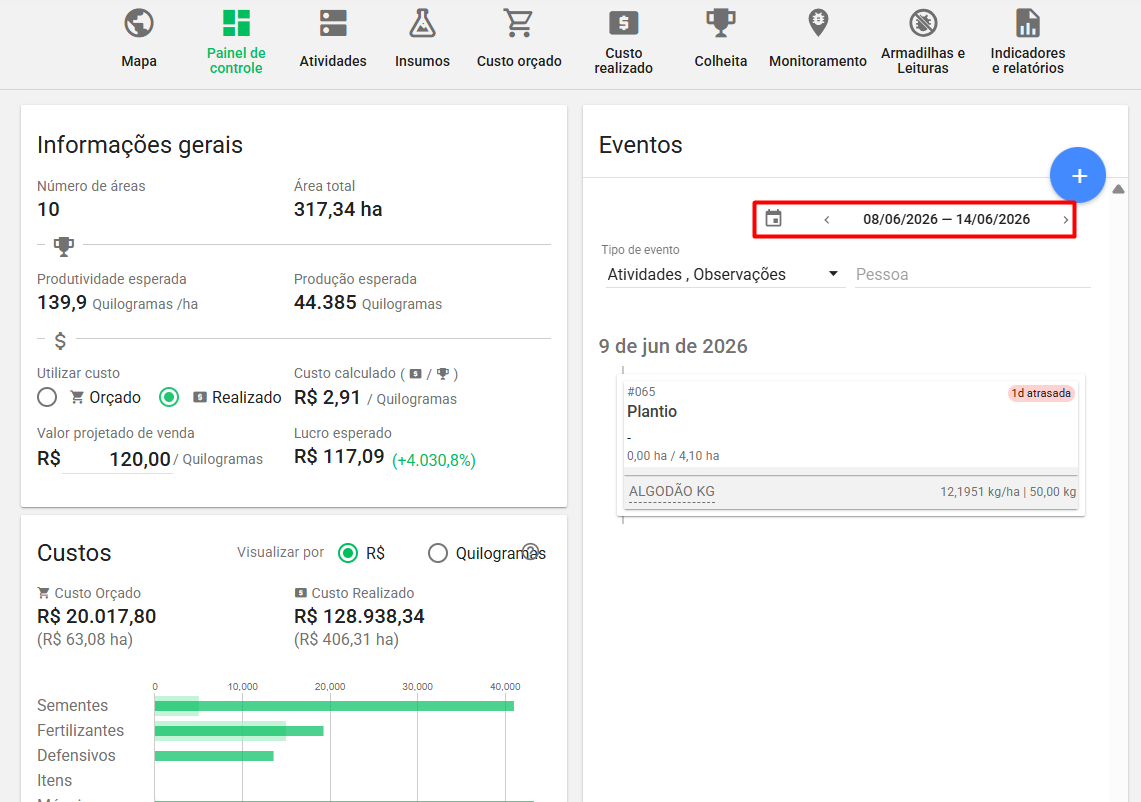Image resolution: width=1141 pixels, height=802 pixels.
Task: Click the help icon beside Quilogramas in Custos
Action: coord(531,551)
